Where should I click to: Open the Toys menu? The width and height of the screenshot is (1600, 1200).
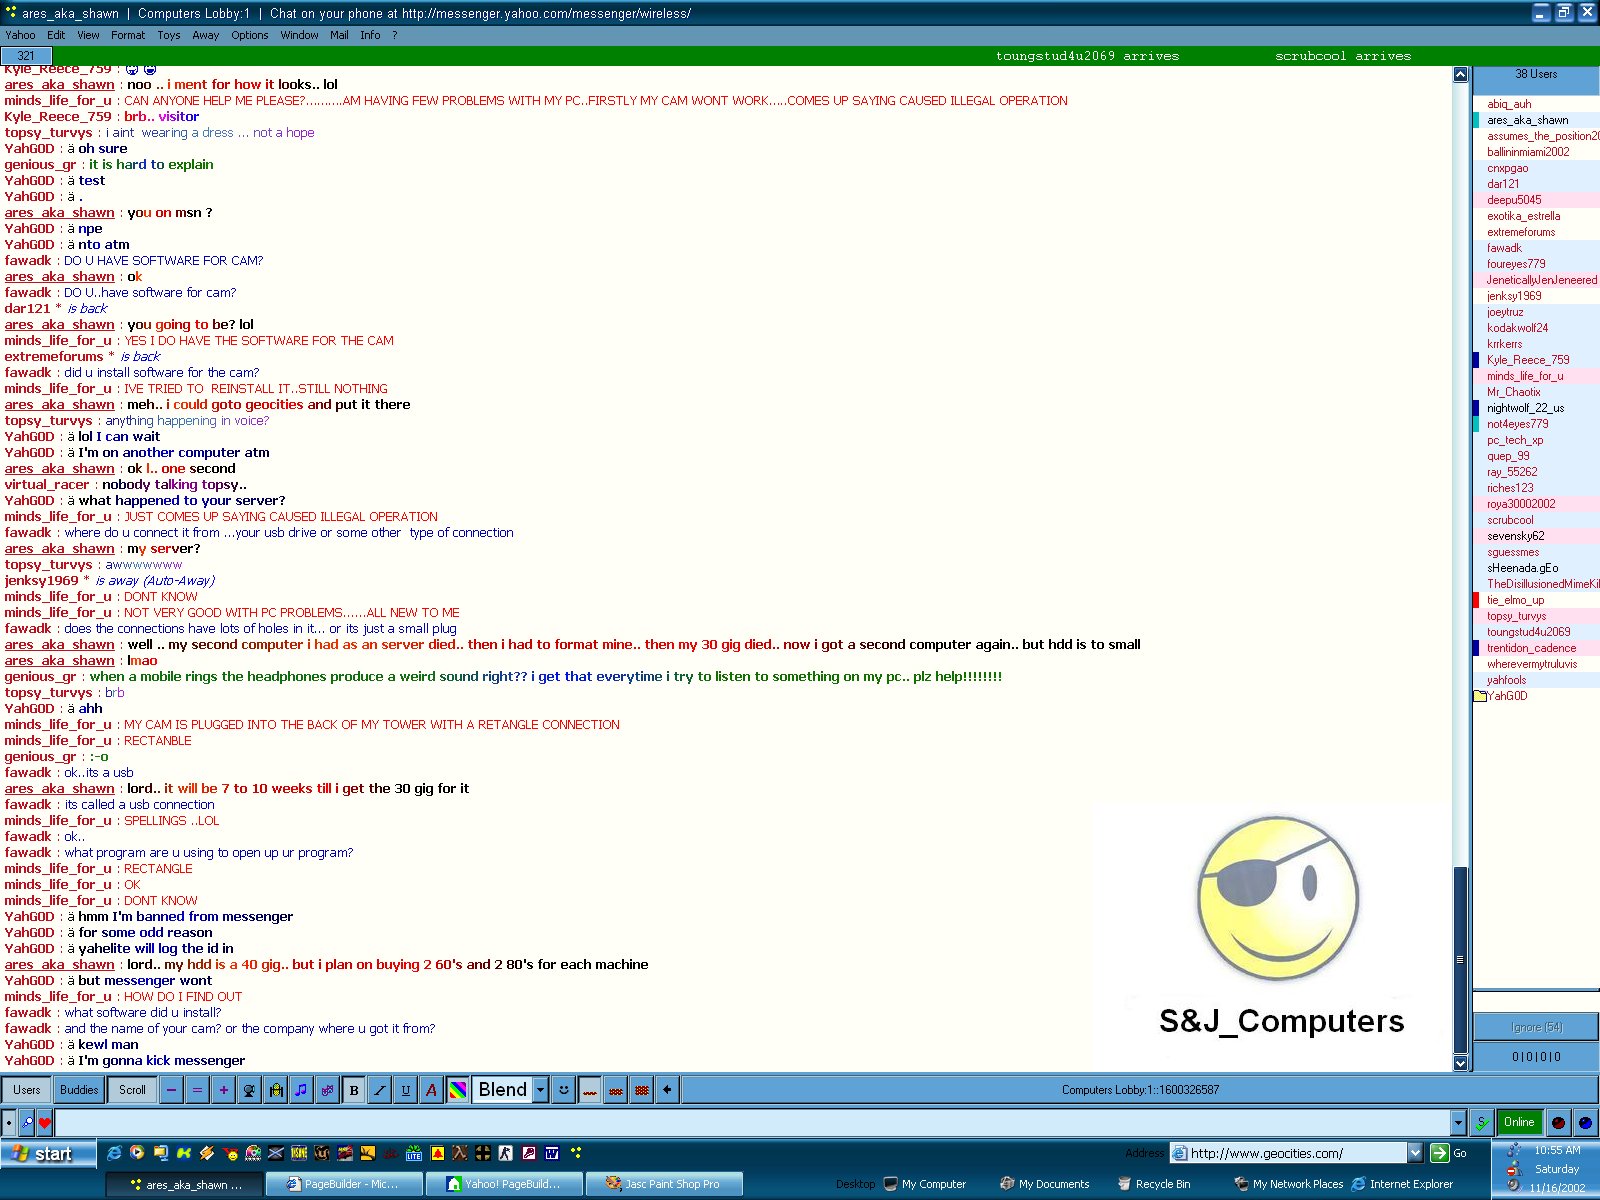point(169,35)
